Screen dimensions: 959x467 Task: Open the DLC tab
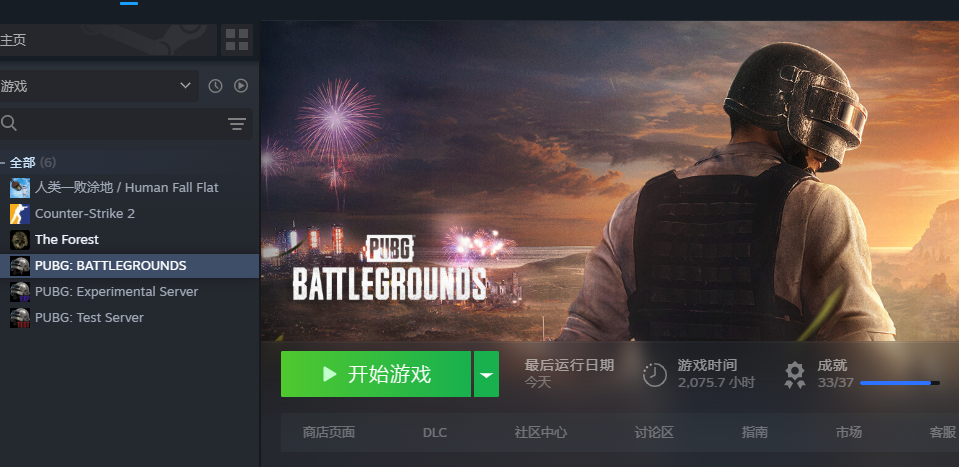coord(435,432)
